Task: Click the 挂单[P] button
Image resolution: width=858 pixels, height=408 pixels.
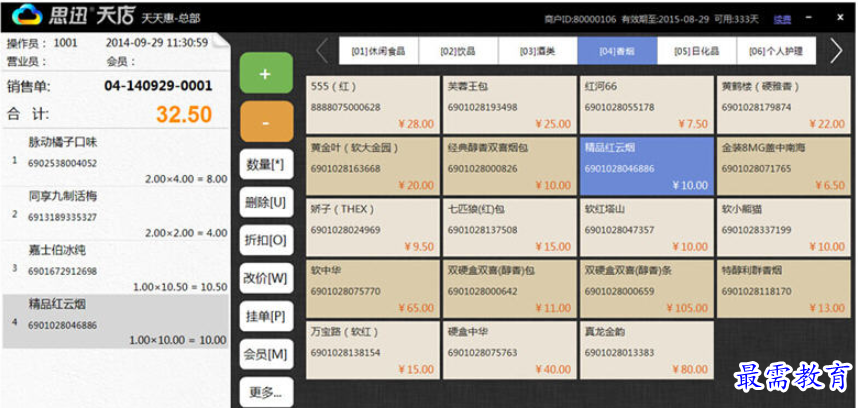Action: [266, 316]
